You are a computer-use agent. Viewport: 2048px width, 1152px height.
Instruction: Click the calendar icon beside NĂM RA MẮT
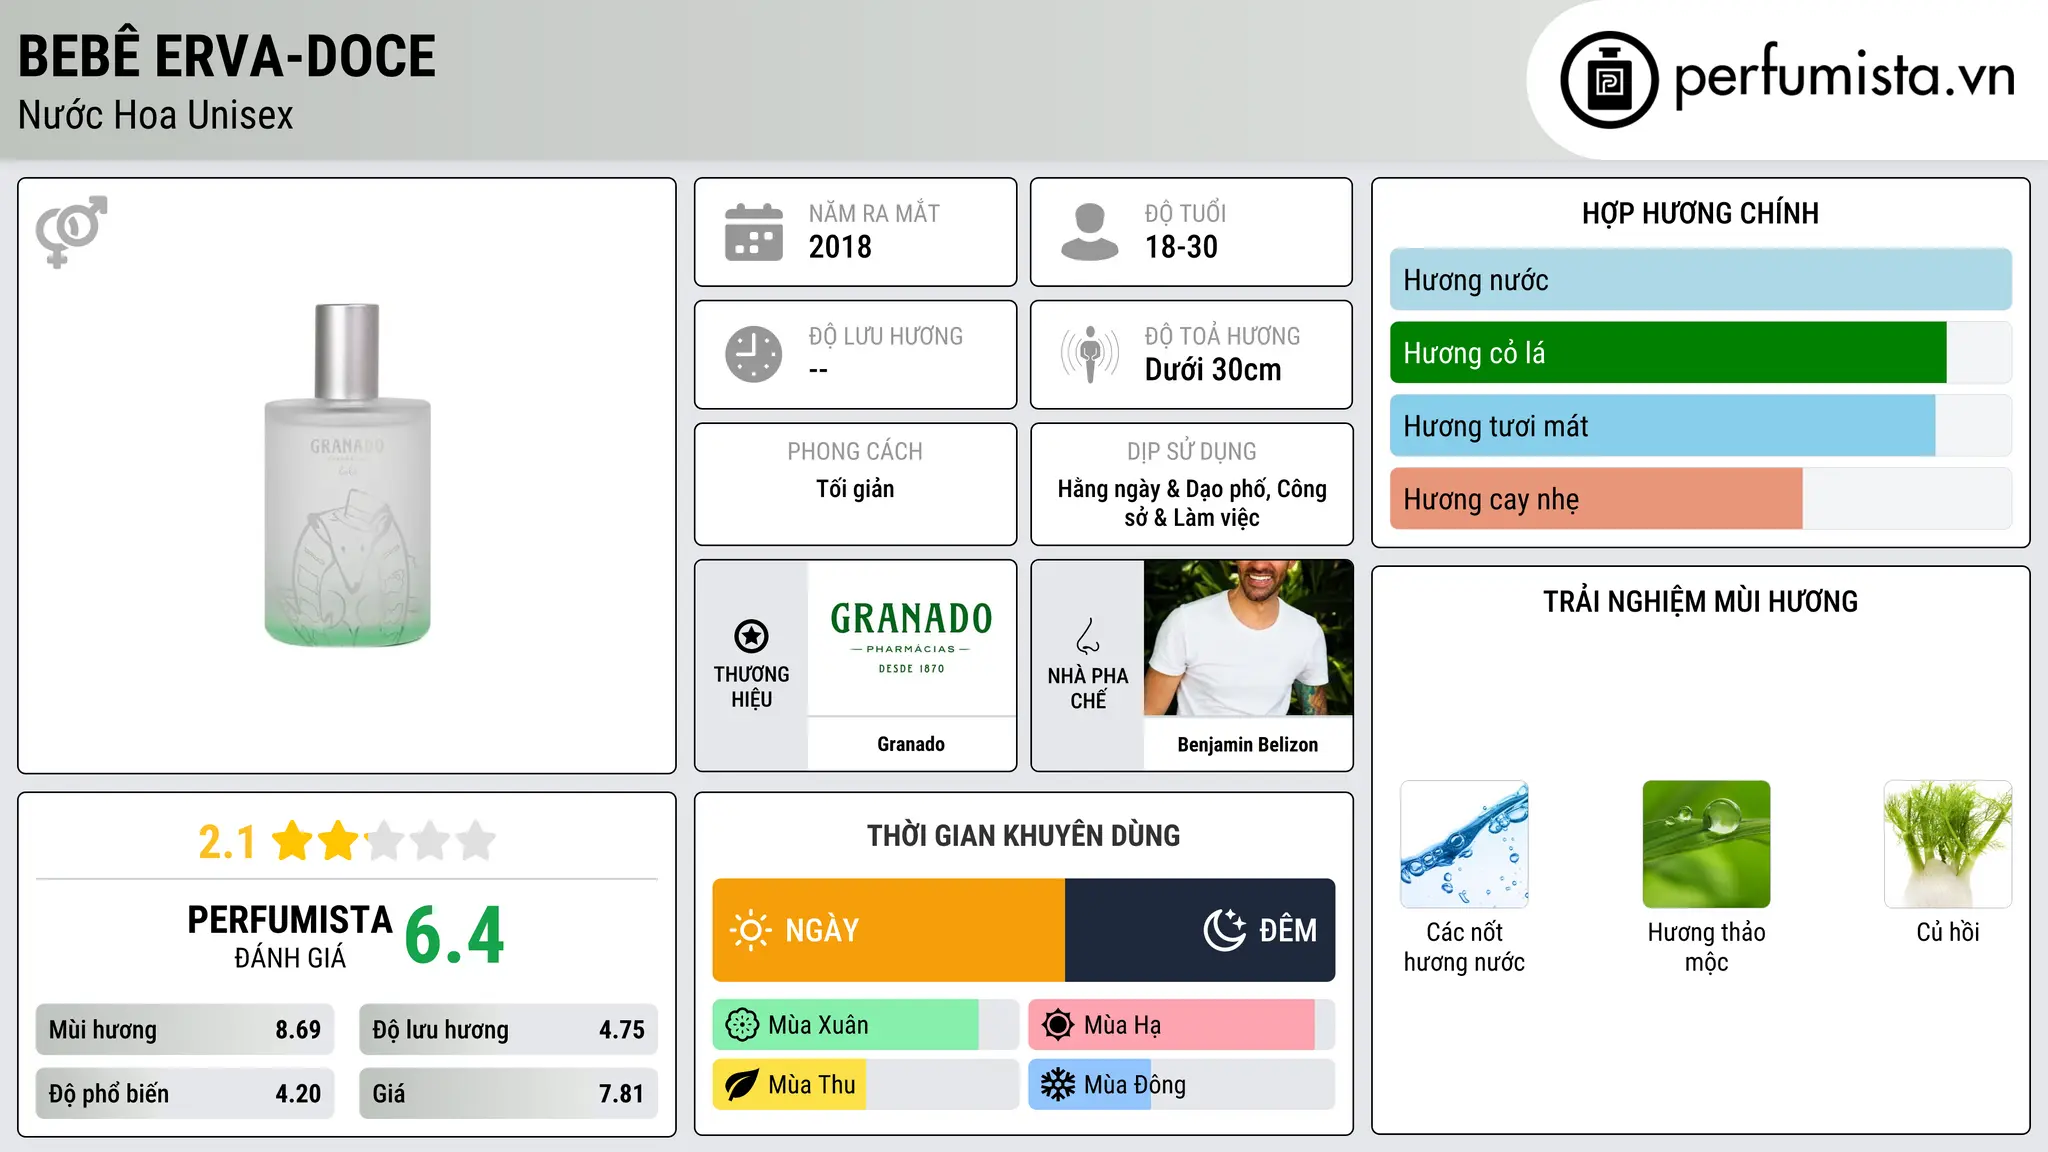click(x=754, y=232)
